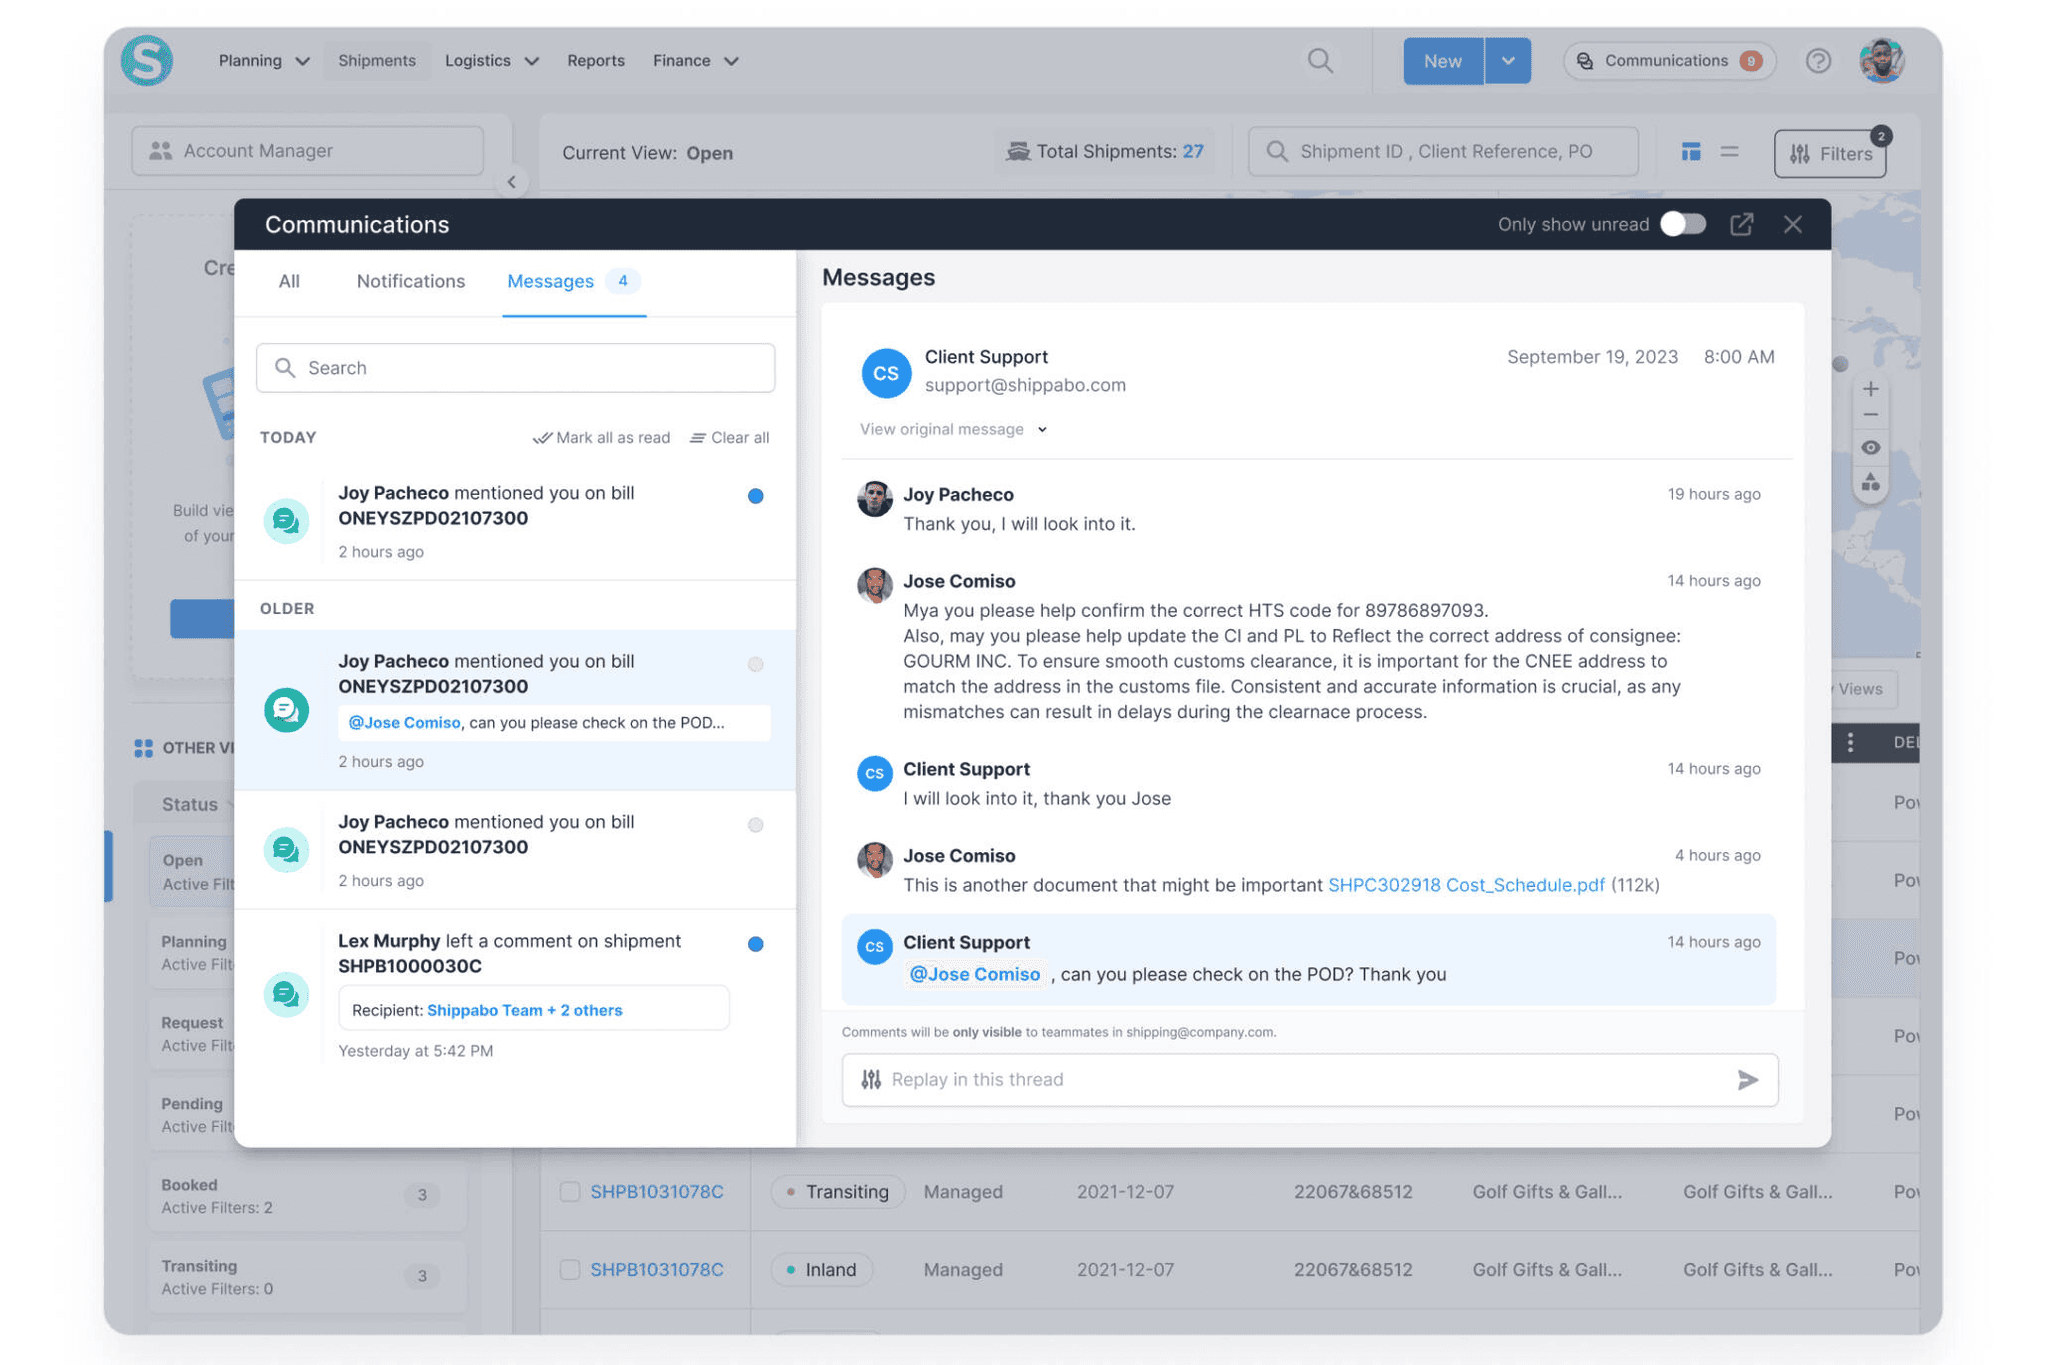
Task: Click chat icon of Lex Murphy comment
Action: (x=286, y=994)
